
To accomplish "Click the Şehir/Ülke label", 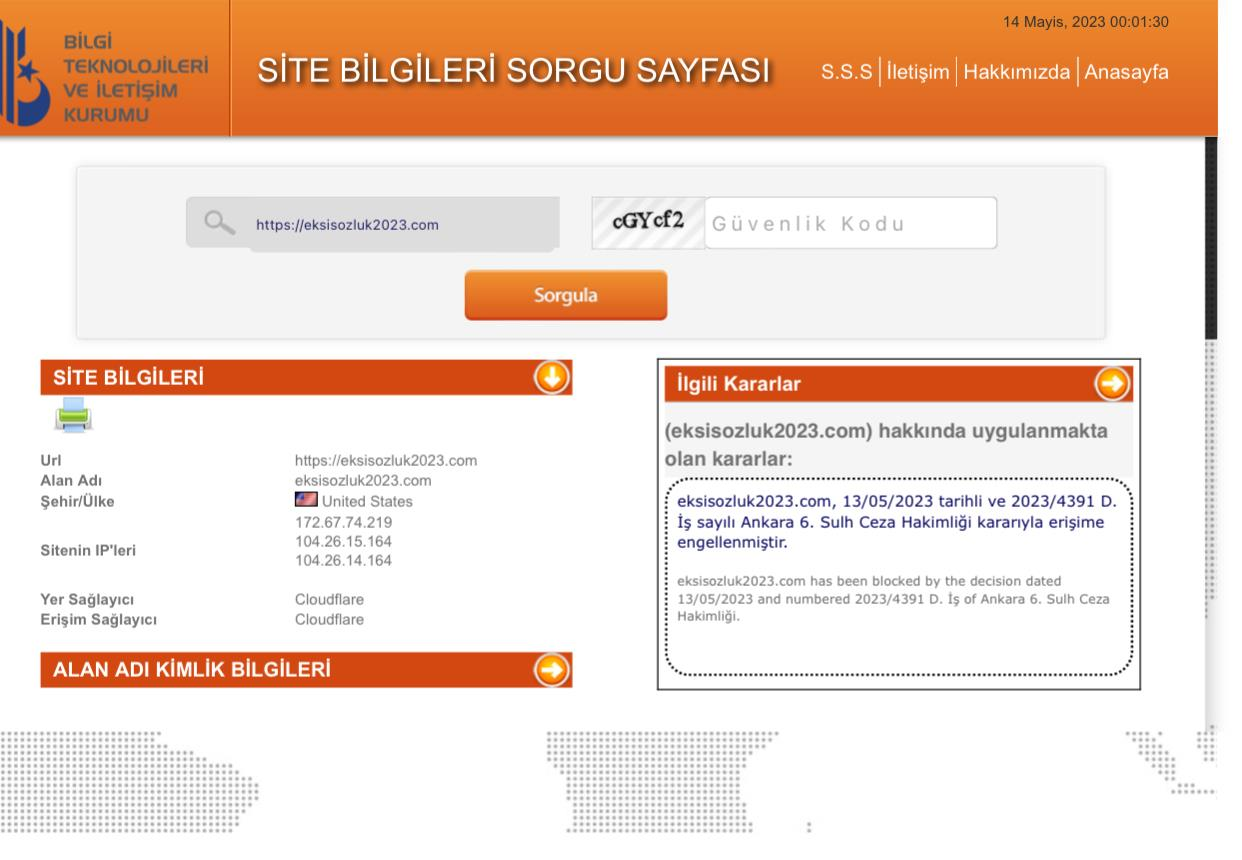I will (x=78, y=501).
